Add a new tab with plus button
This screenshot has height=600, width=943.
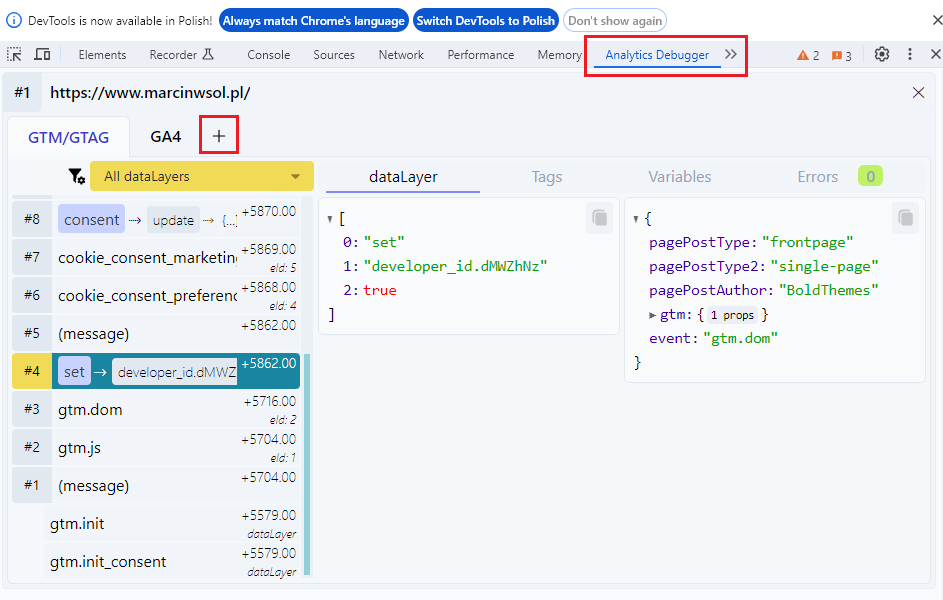(x=219, y=136)
